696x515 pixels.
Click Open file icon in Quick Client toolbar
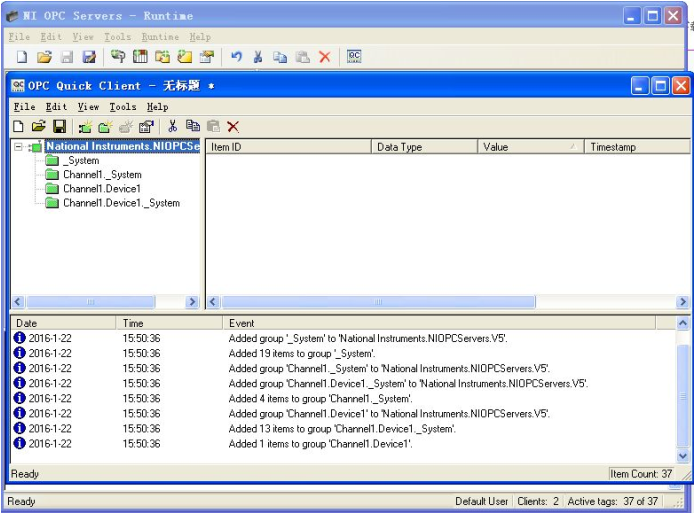39,127
